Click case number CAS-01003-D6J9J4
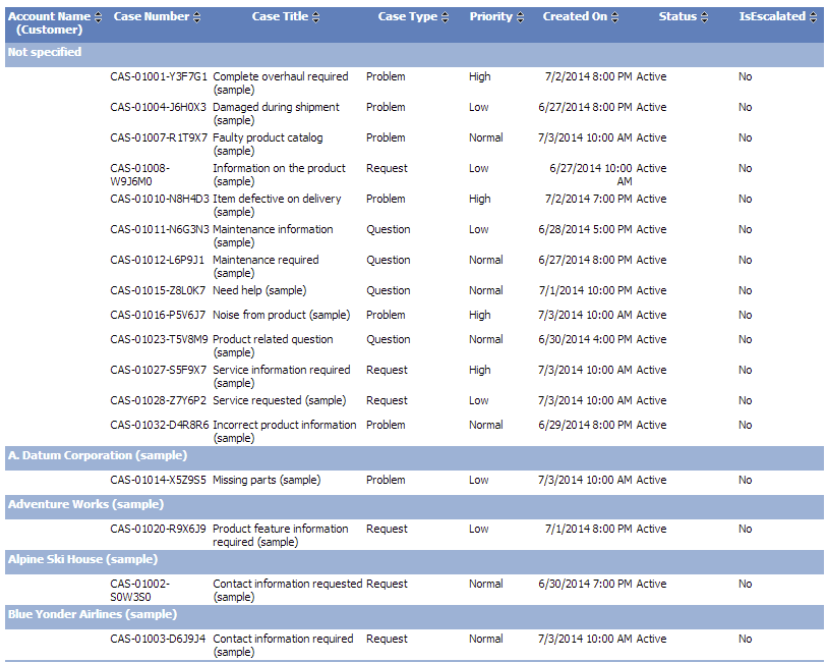 (x=158, y=639)
